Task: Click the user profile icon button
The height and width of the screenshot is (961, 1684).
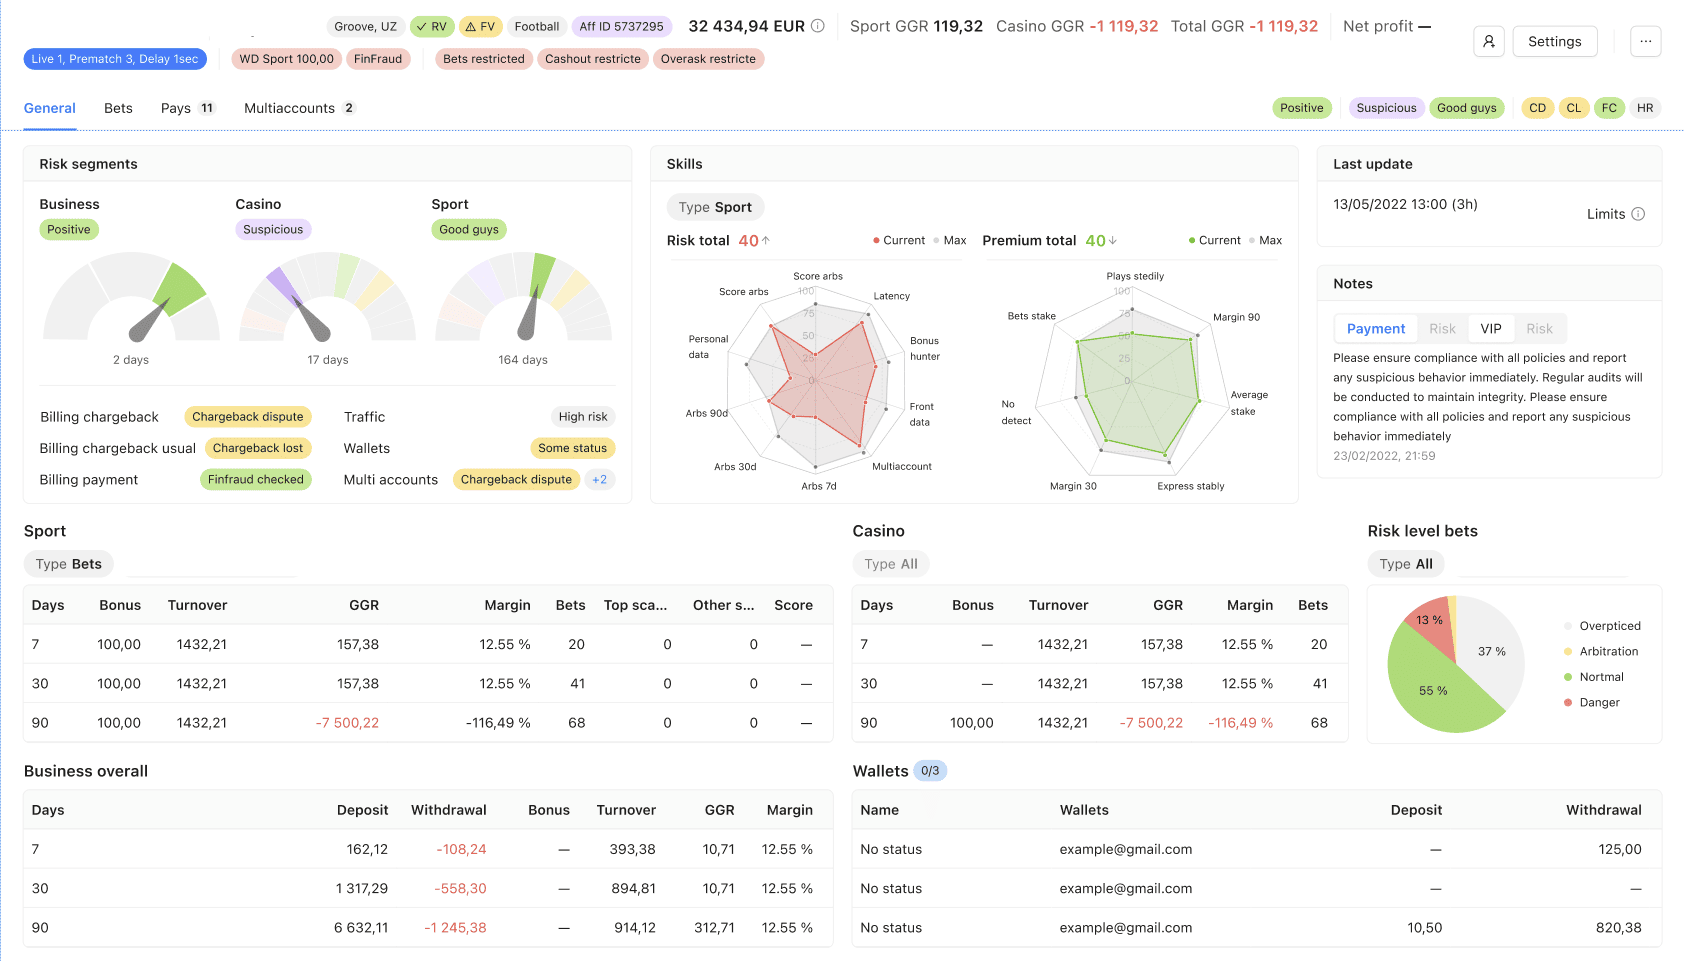Action: pos(1488,41)
